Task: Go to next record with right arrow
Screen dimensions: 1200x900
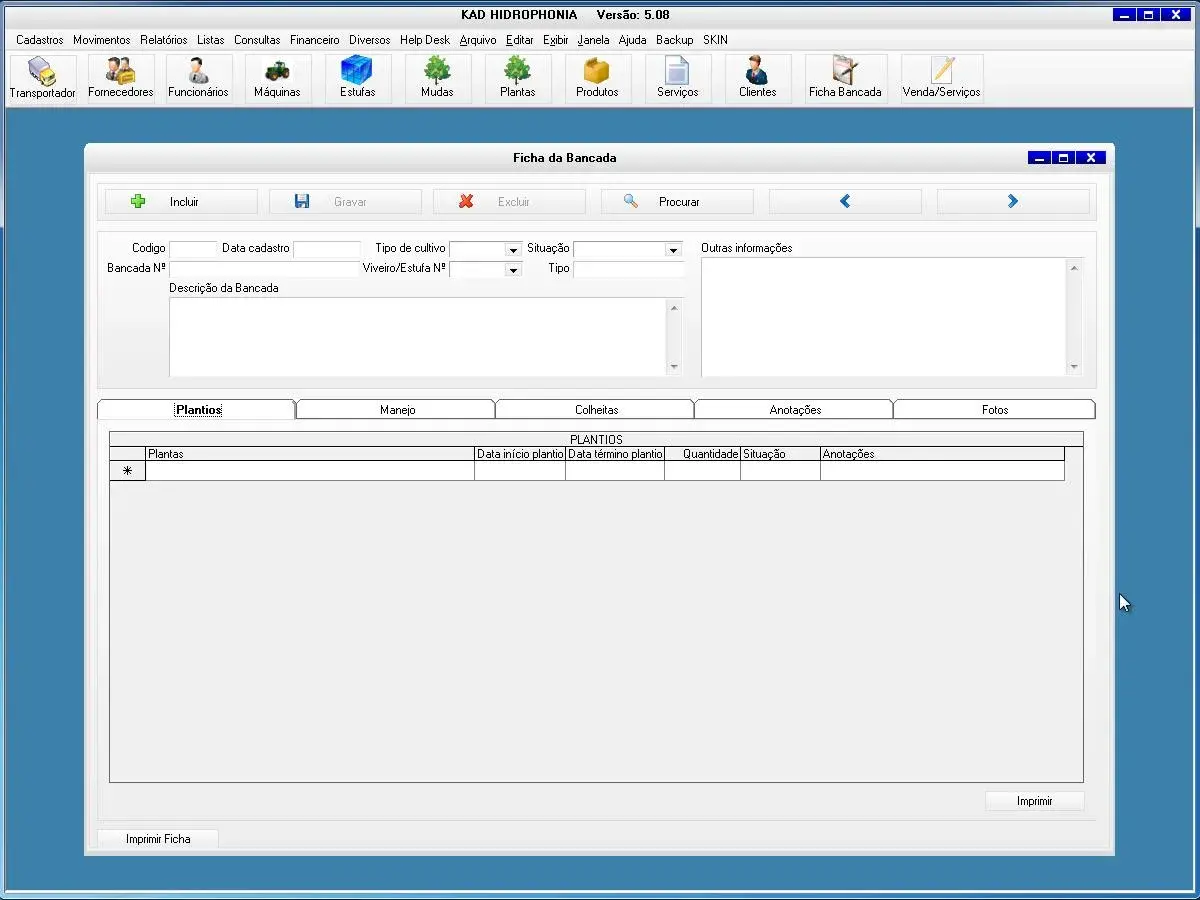Action: tap(1012, 202)
